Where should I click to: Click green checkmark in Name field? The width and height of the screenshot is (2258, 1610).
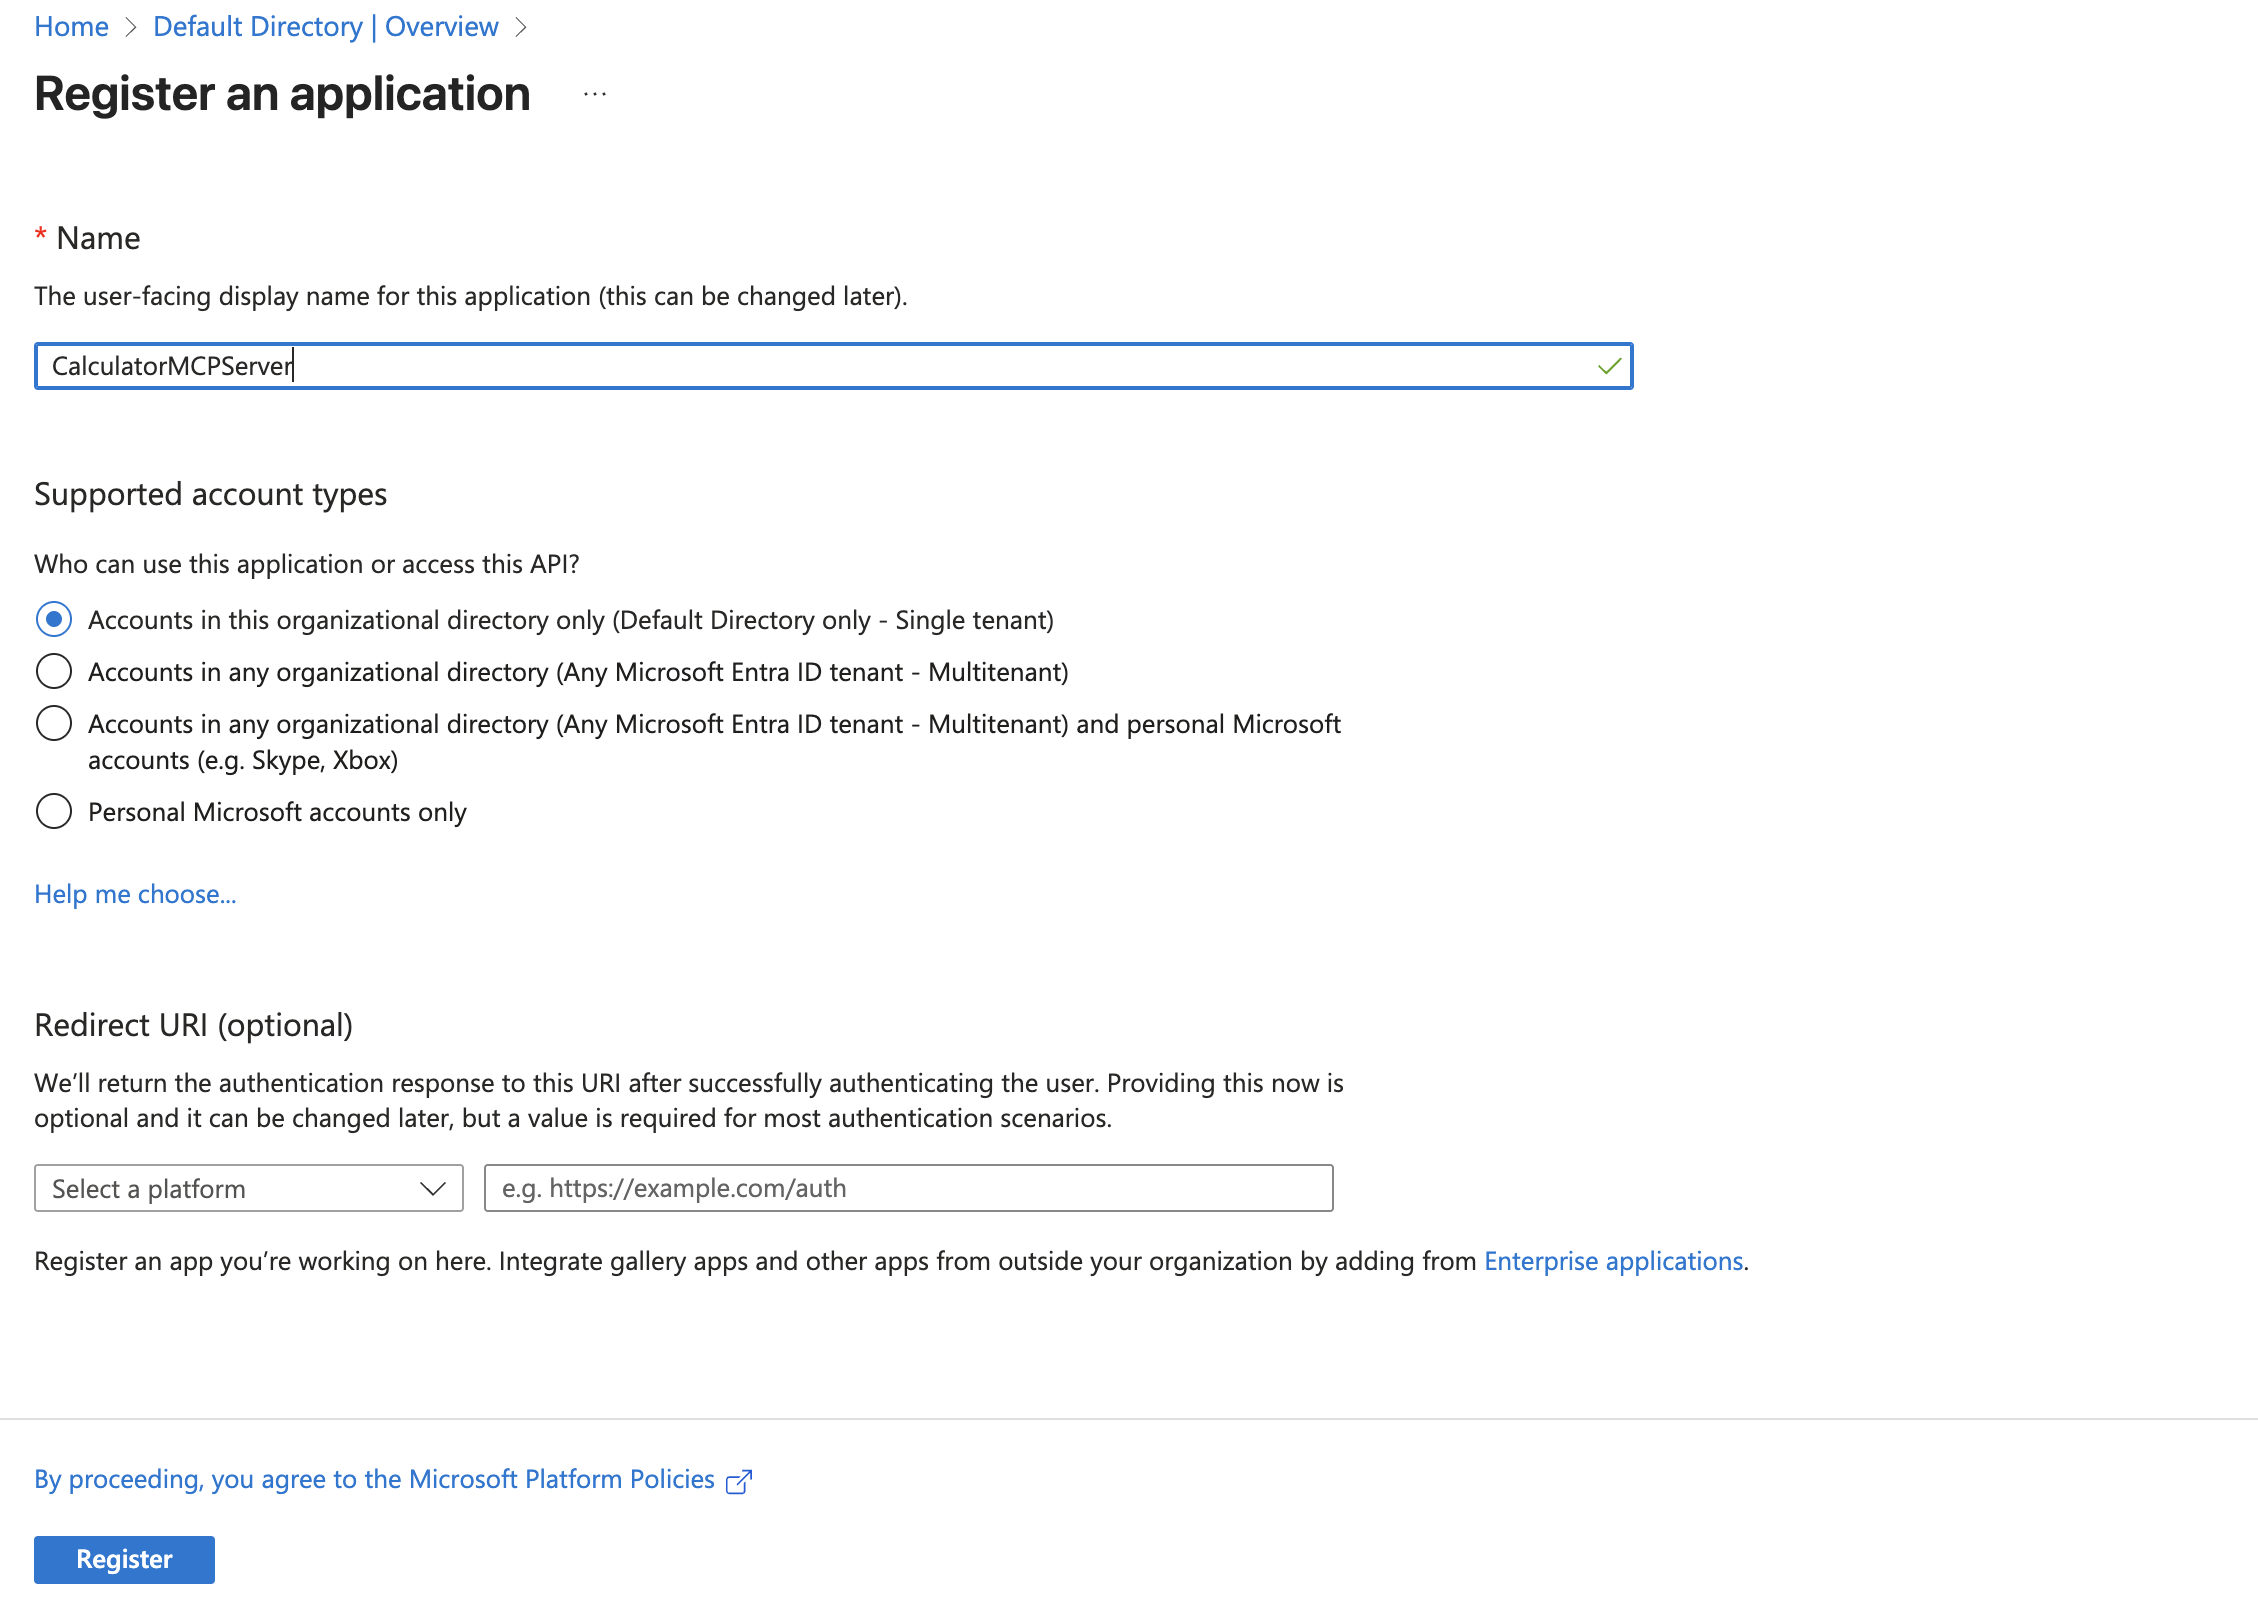point(1609,366)
